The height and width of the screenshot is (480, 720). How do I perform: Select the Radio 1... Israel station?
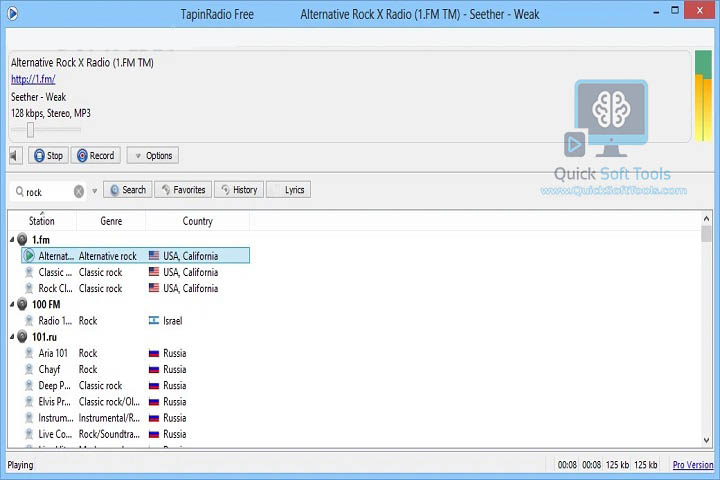136,321
